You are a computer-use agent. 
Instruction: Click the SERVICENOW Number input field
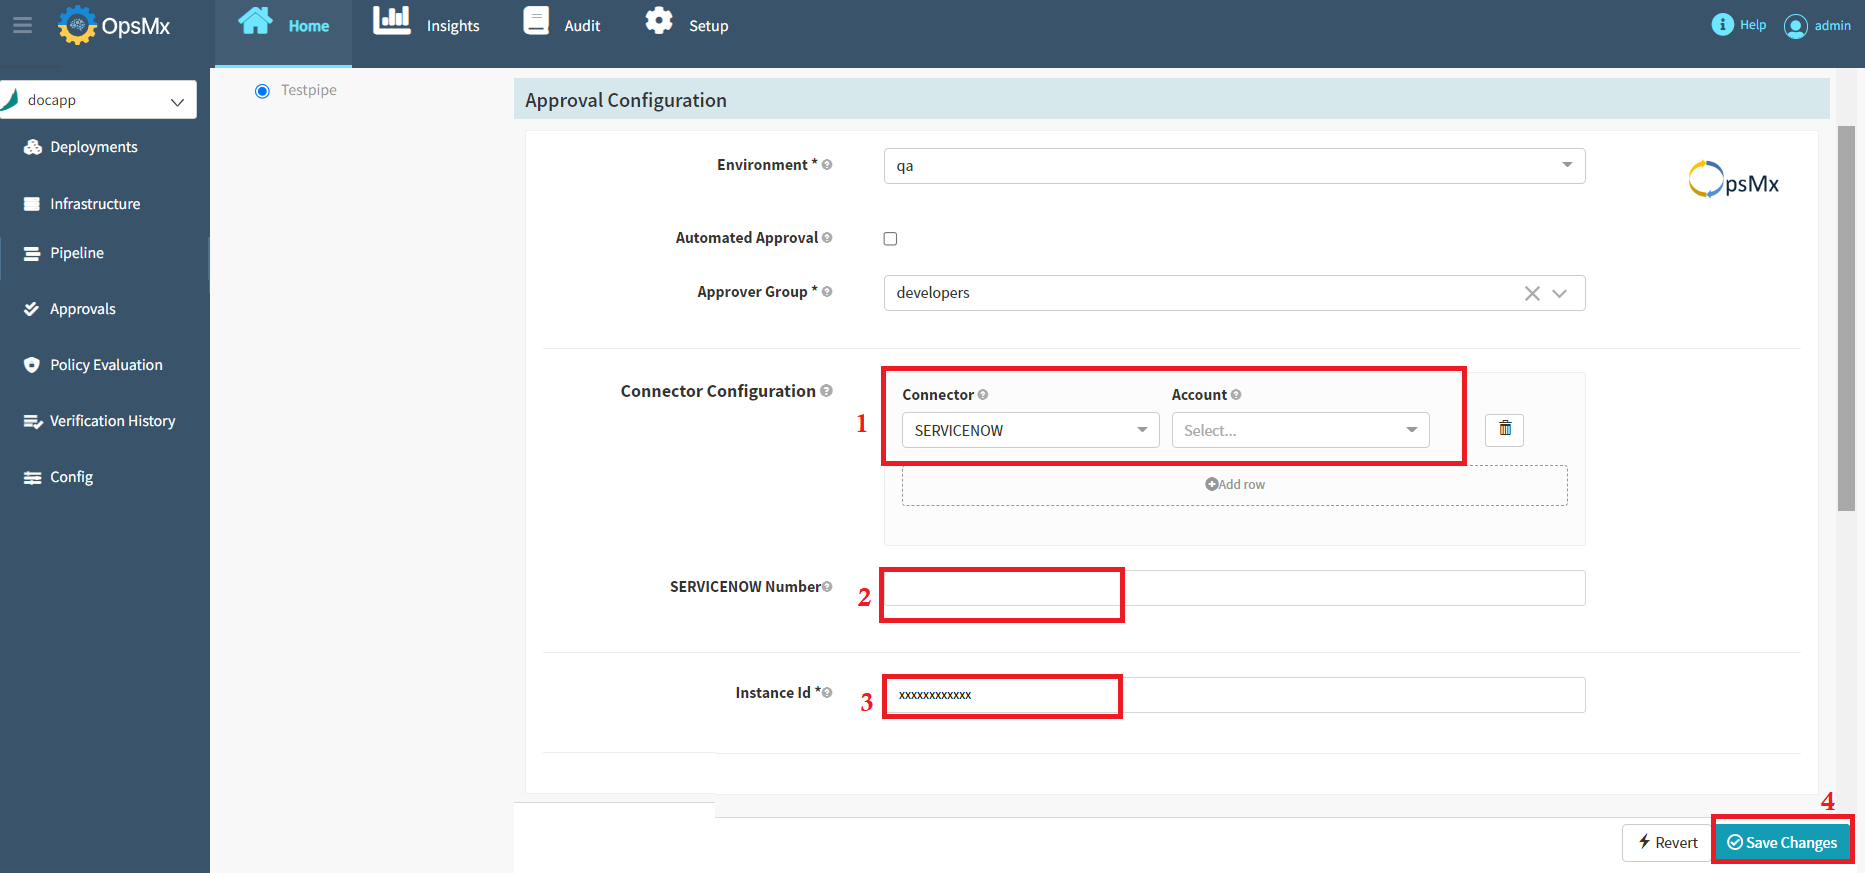(1234, 588)
